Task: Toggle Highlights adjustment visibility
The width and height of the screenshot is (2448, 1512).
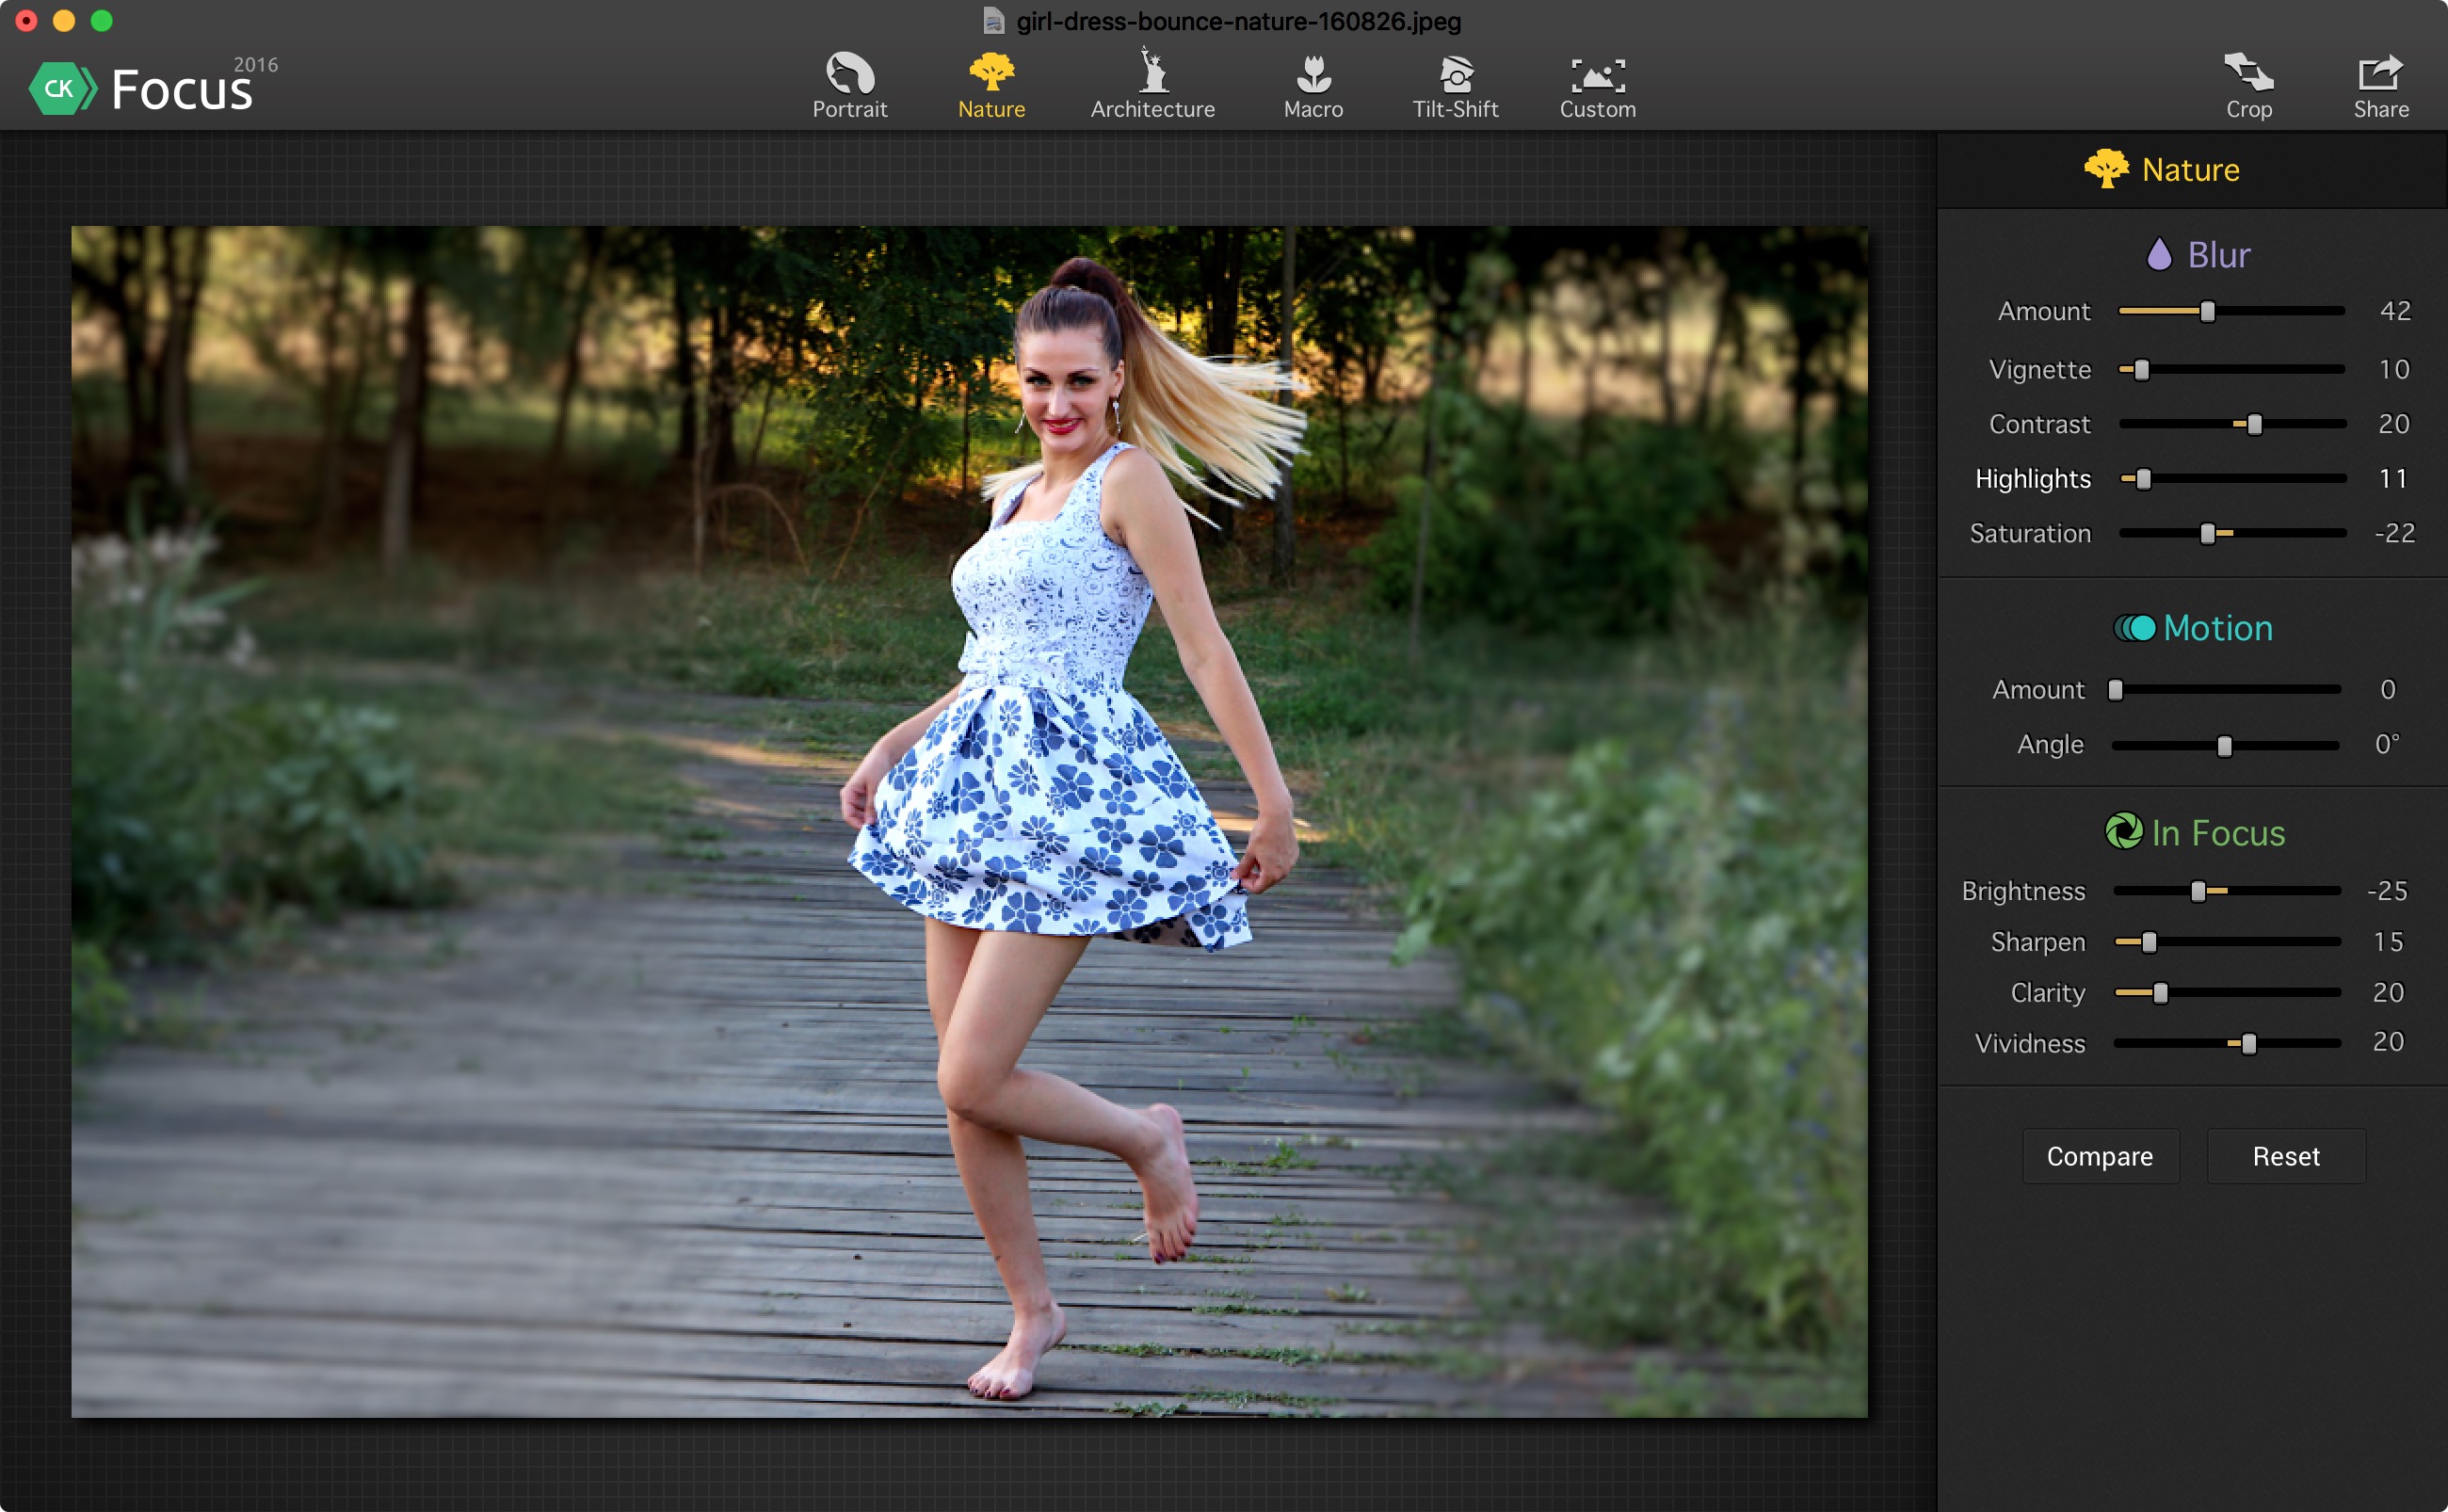Action: [2032, 477]
